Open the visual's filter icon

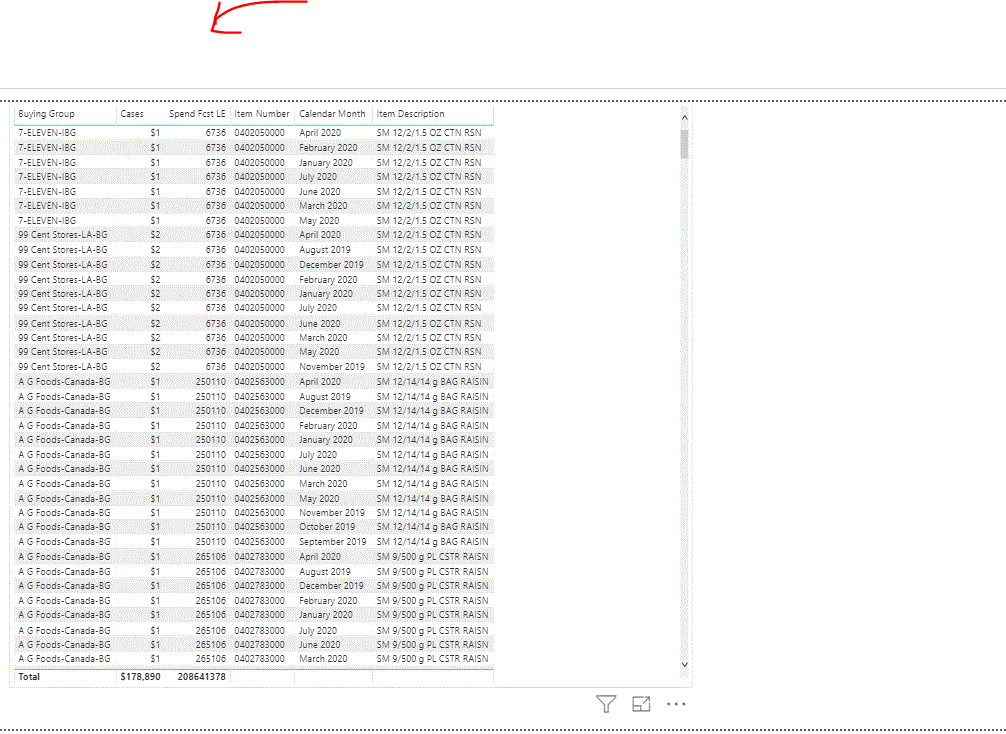[x=606, y=704]
